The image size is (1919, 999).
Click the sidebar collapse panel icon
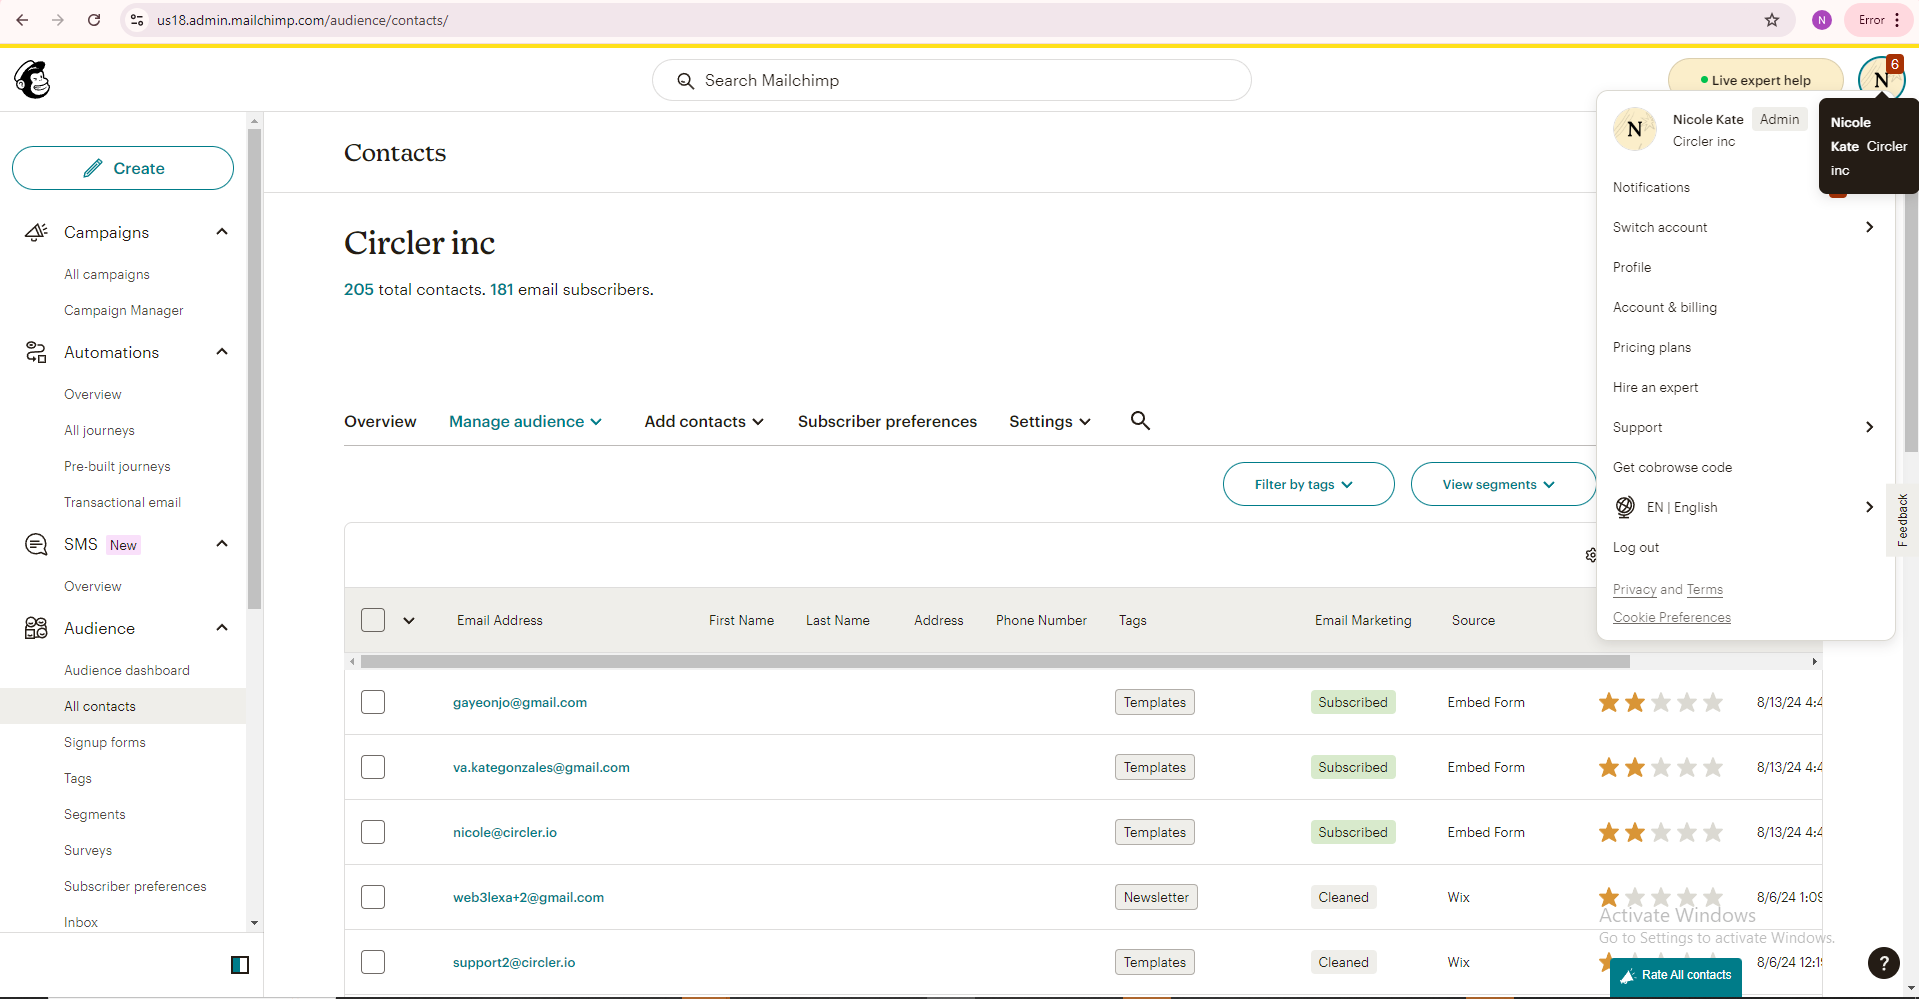240,965
